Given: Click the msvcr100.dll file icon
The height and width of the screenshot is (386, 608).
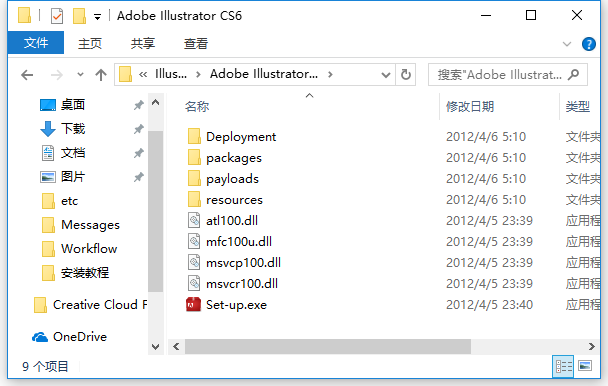Looking at the screenshot, I should click(x=194, y=283).
